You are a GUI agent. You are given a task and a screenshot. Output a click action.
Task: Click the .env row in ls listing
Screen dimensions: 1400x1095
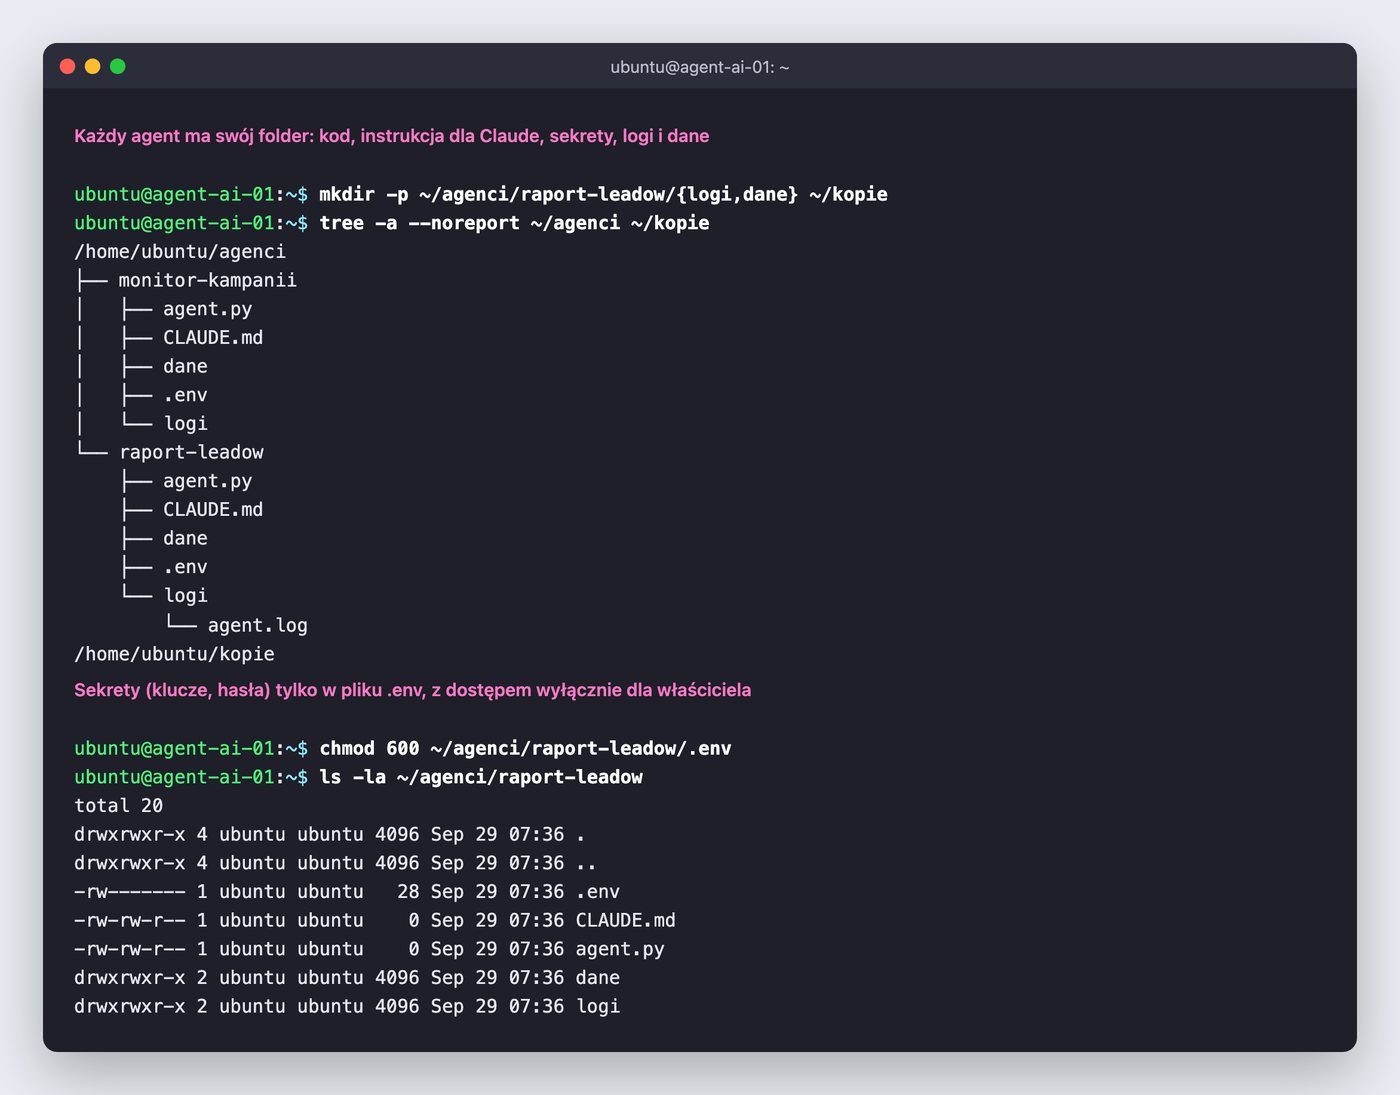coord(347,892)
